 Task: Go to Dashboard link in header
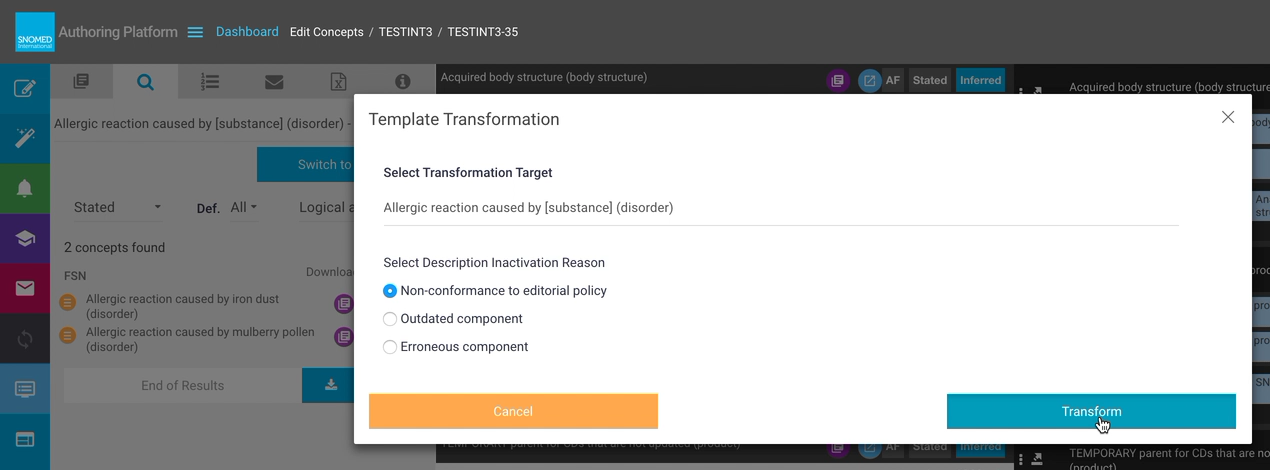(x=247, y=32)
